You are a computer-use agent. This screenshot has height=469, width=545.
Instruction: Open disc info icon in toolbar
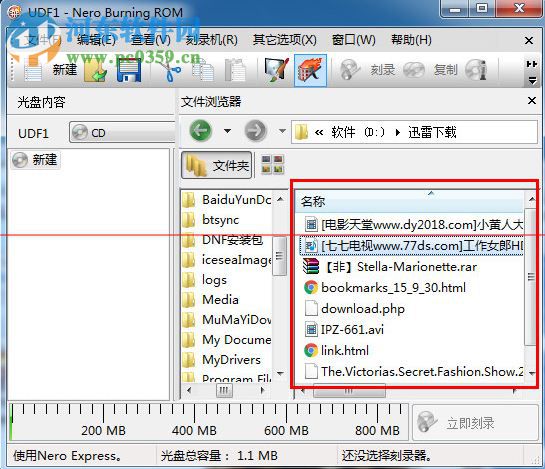tap(476, 70)
